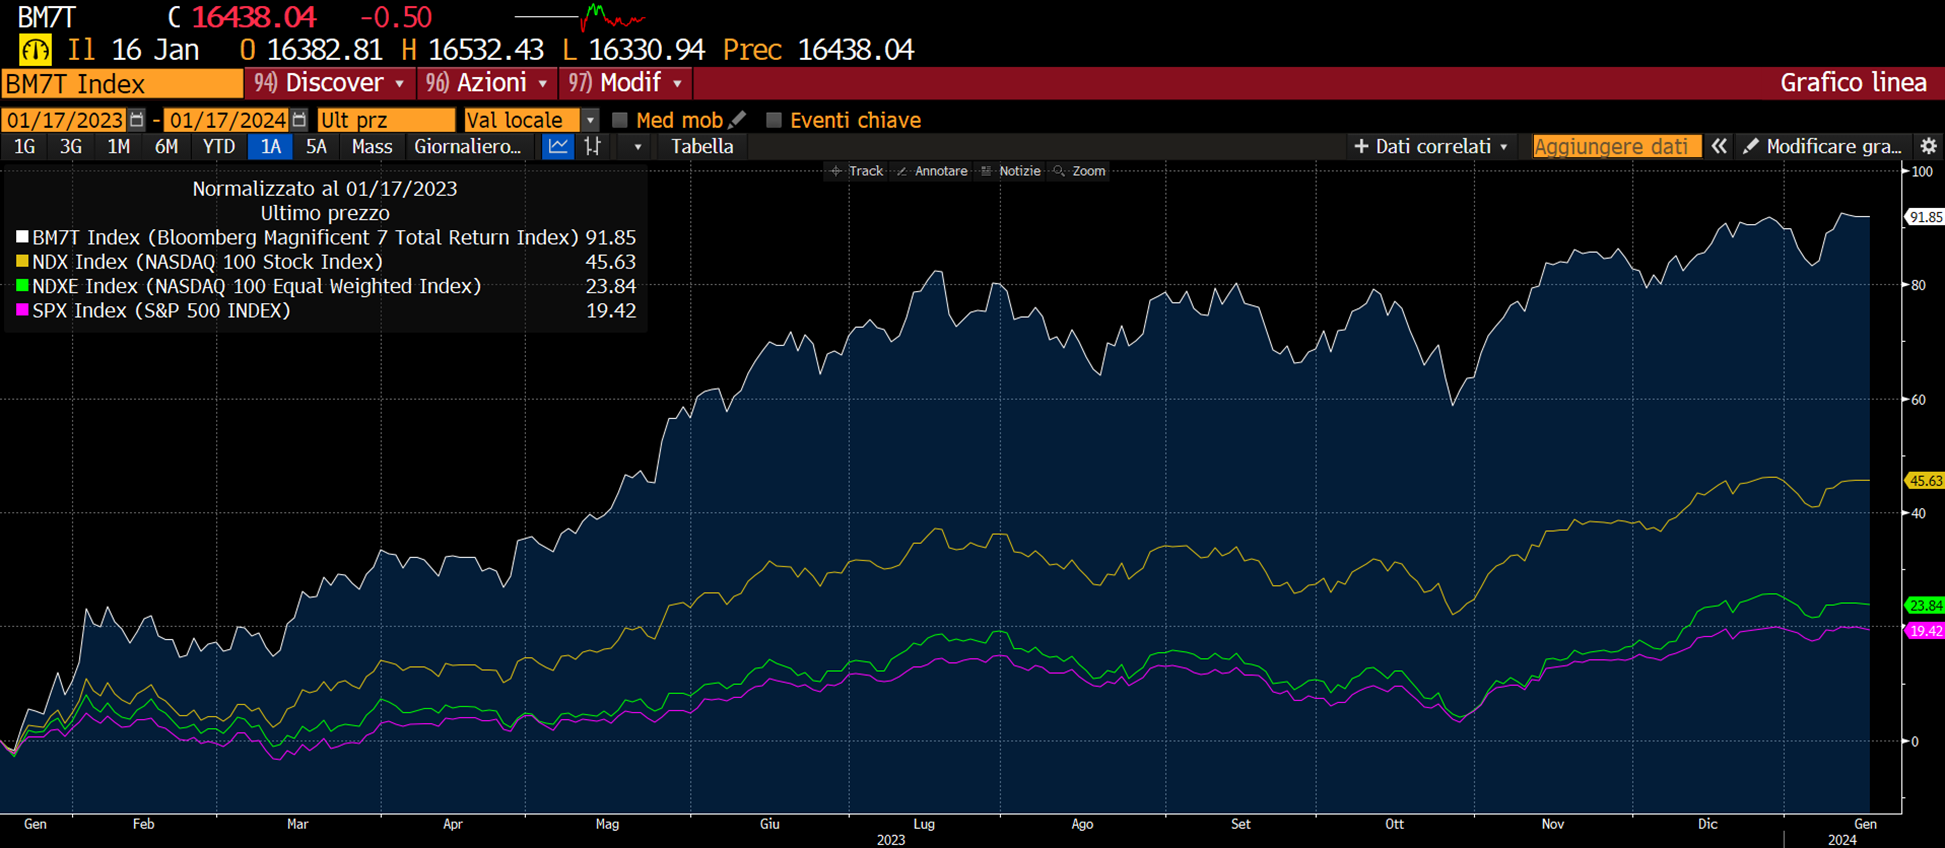Click the end date field 01/17/2024

(x=227, y=120)
